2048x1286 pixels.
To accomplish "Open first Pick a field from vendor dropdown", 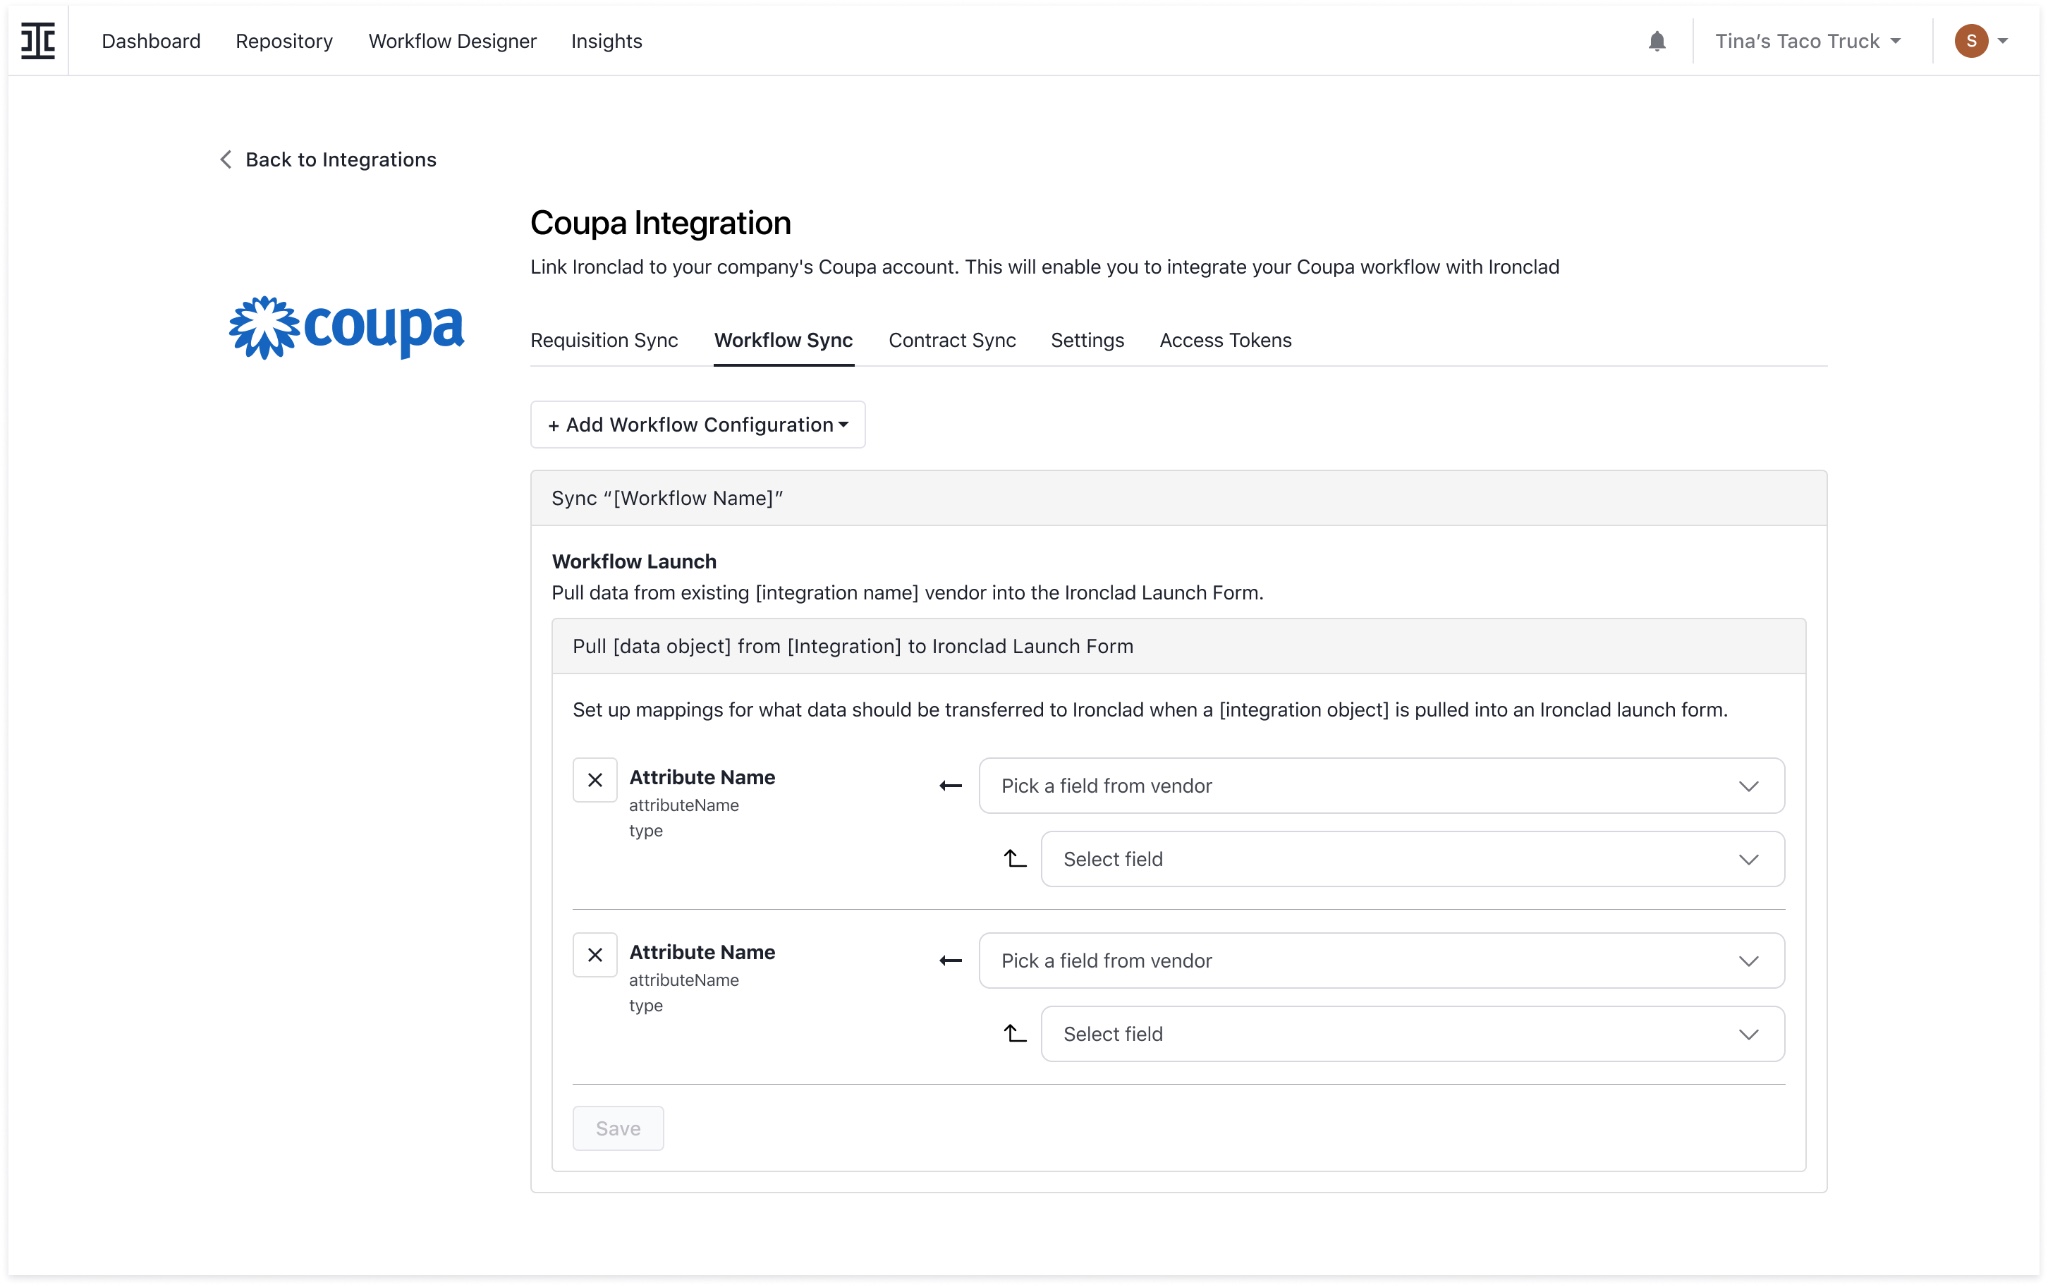I will (x=1382, y=786).
